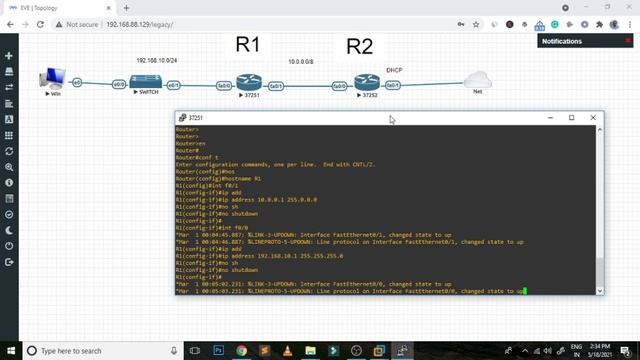Click the R2 text label
640x360 pixels.
[x=360, y=46]
